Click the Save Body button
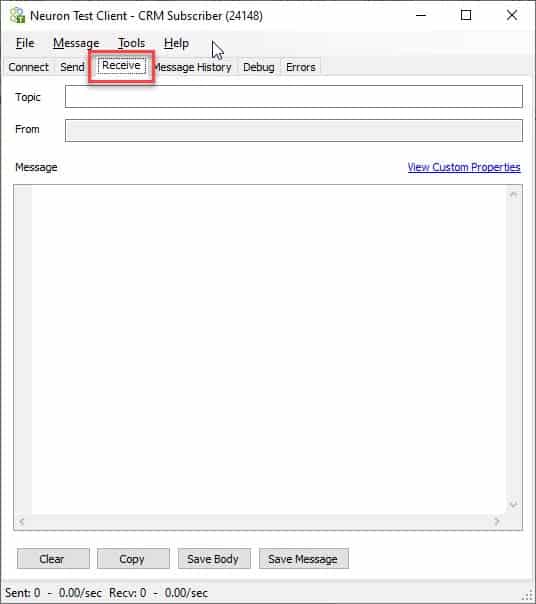The width and height of the screenshot is (536, 604). tap(214, 559)
